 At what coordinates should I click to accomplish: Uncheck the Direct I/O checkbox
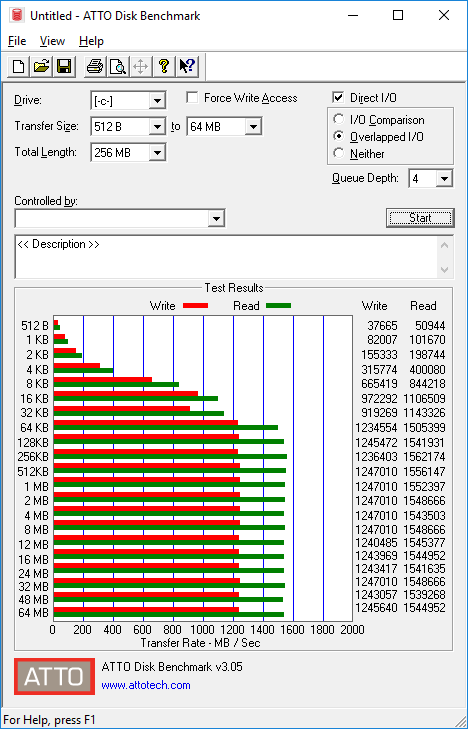(x=338, y=98)
